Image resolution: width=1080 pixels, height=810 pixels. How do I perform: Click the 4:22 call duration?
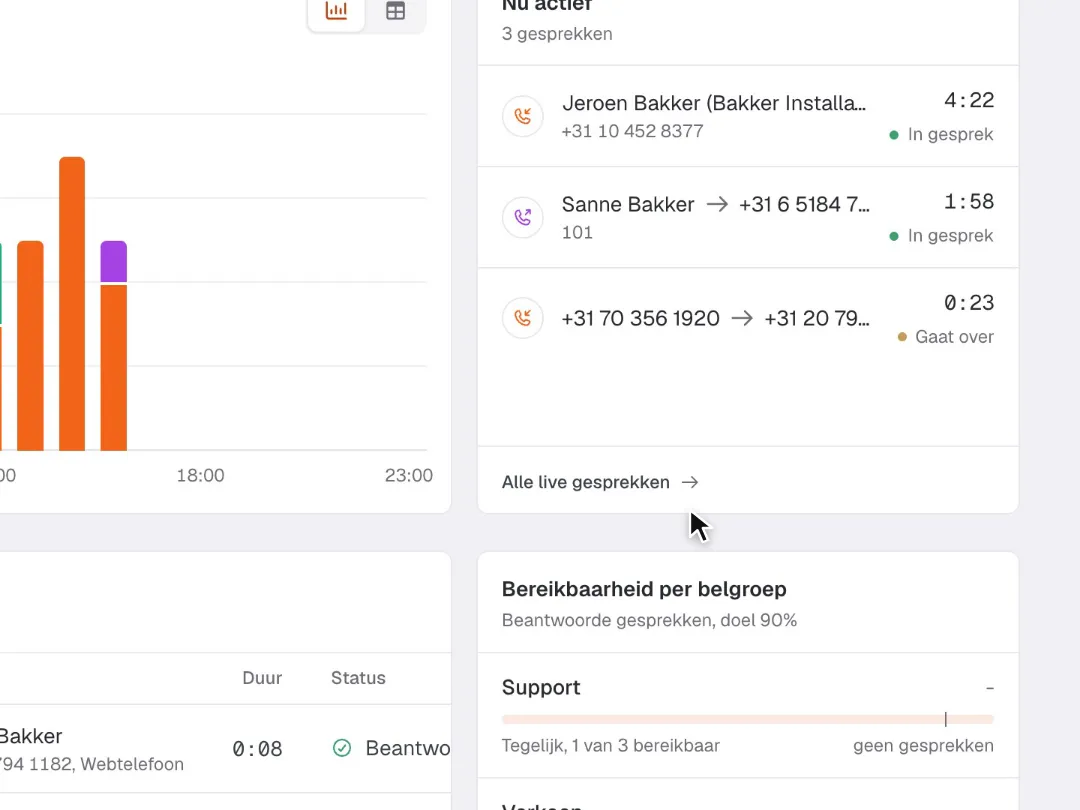click(x=969, y=101)
